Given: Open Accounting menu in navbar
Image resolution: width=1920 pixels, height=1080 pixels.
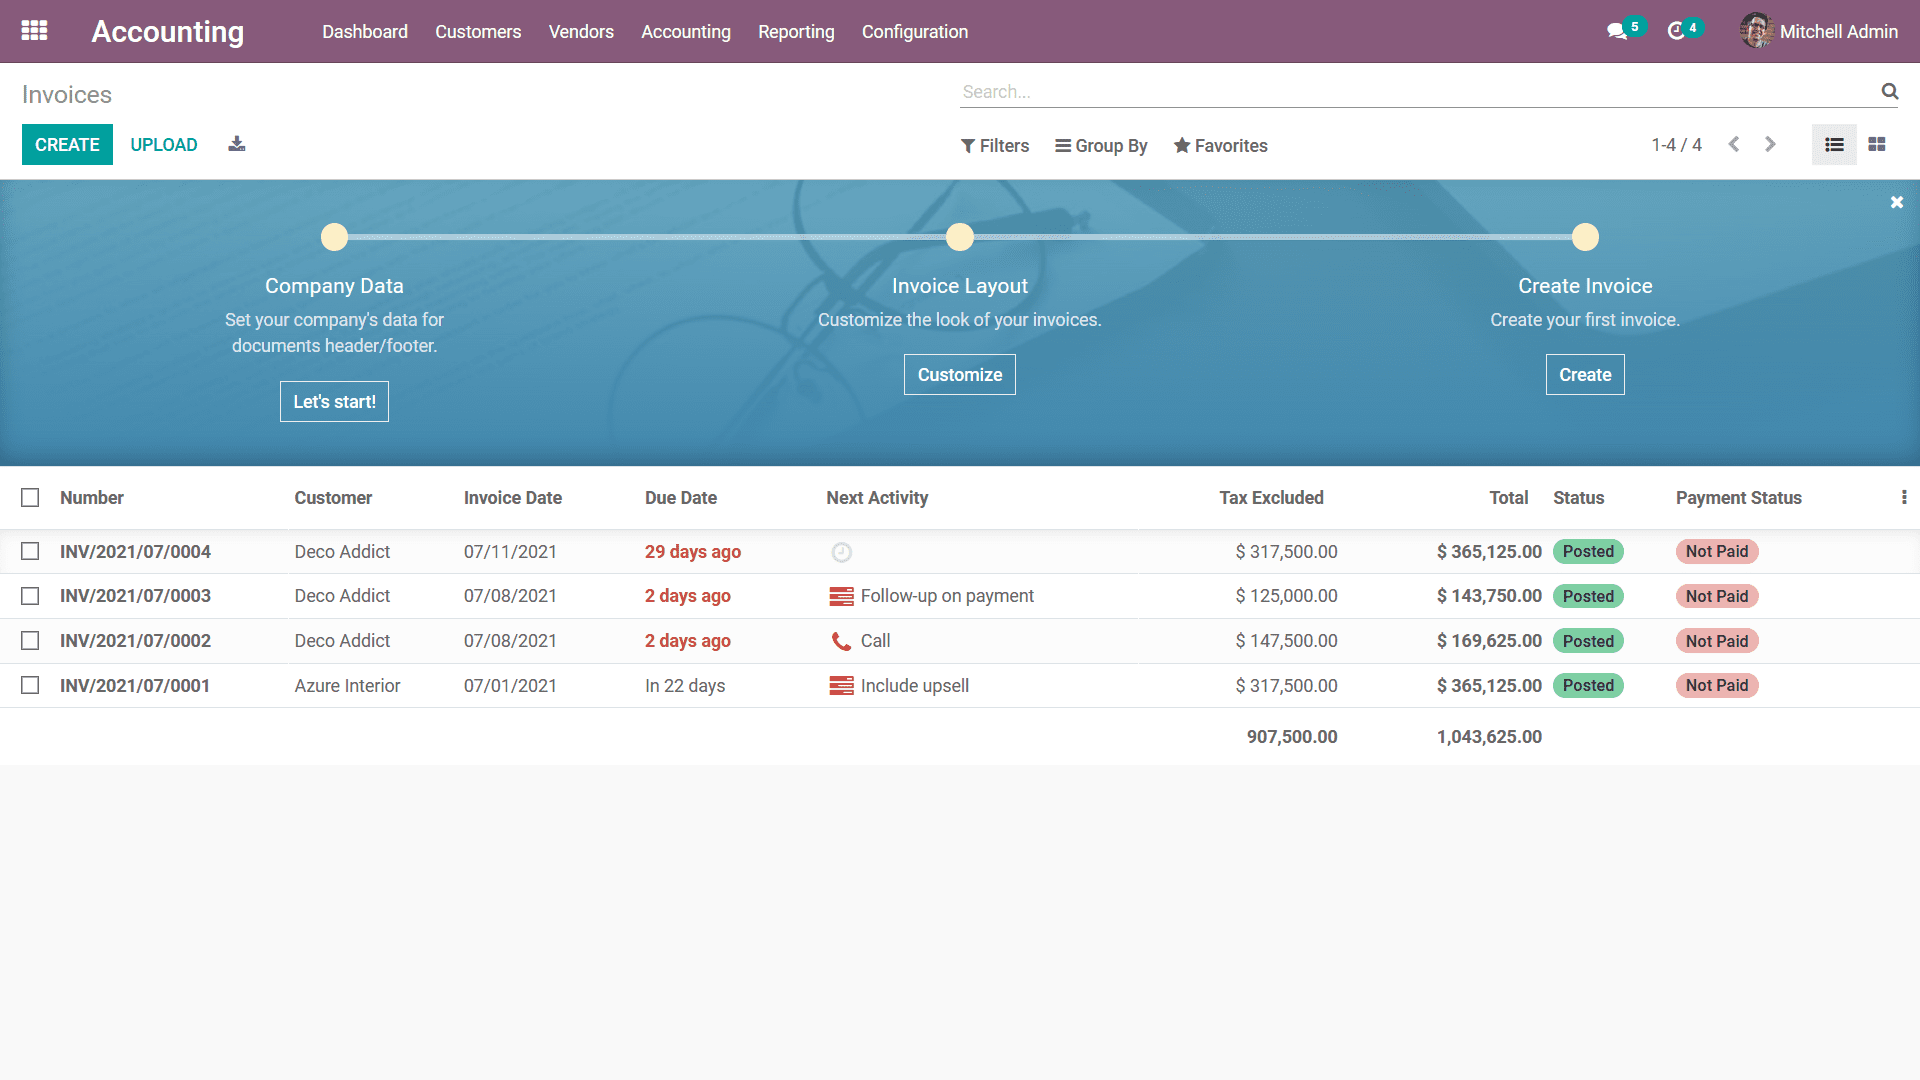Looking at the screenshot, I should pyautogui.click(x=686, y=32).
